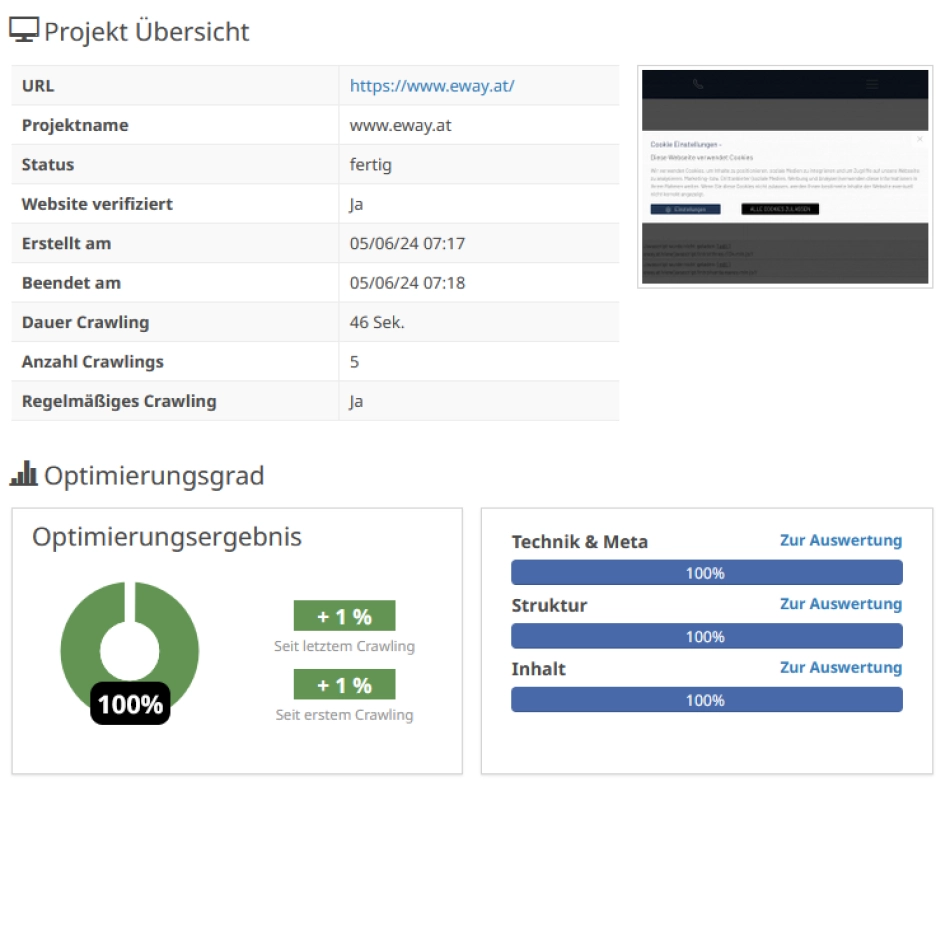Click the black 100% badge on donut chart

click(x=130, y=704)
